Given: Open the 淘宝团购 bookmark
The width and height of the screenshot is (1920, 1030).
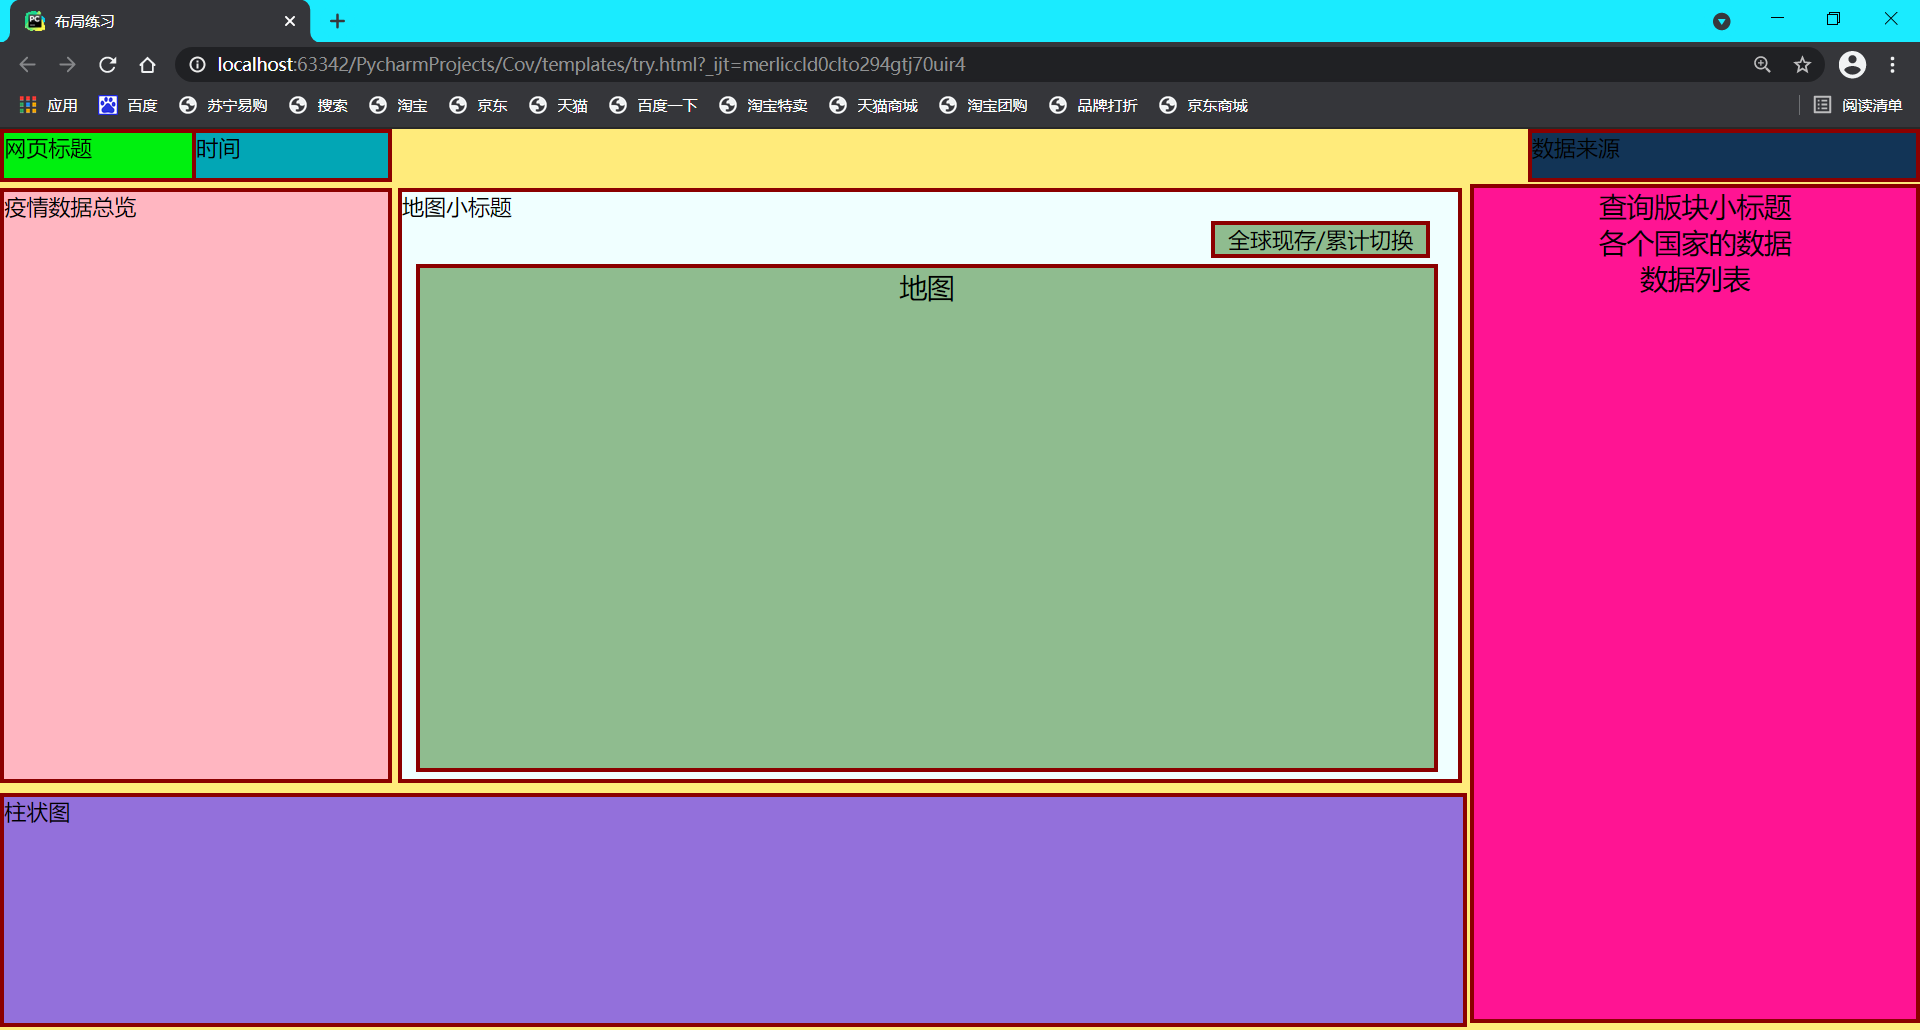Looking at the screenshot, I should pyautogui.click(x=983, y=105).
